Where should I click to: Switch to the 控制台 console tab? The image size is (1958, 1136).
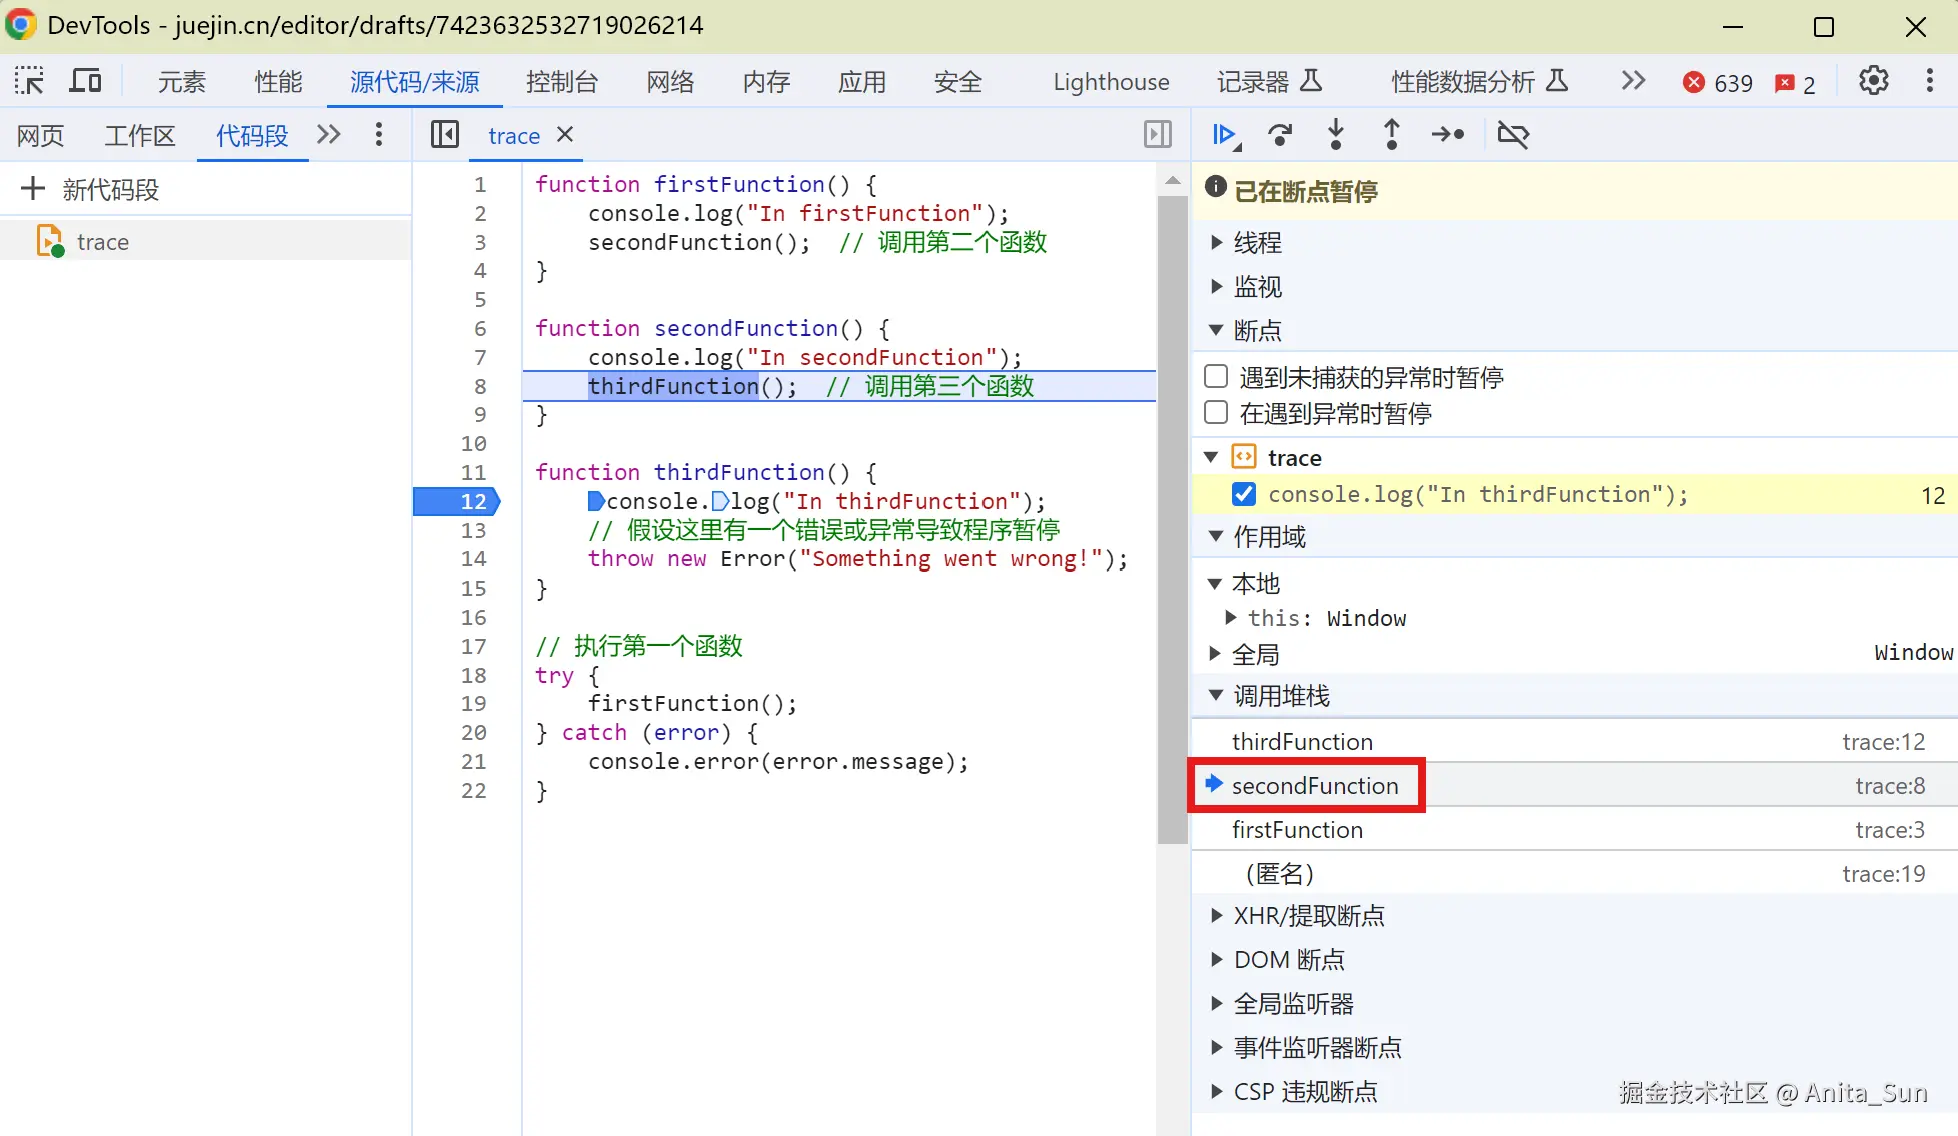561,82
